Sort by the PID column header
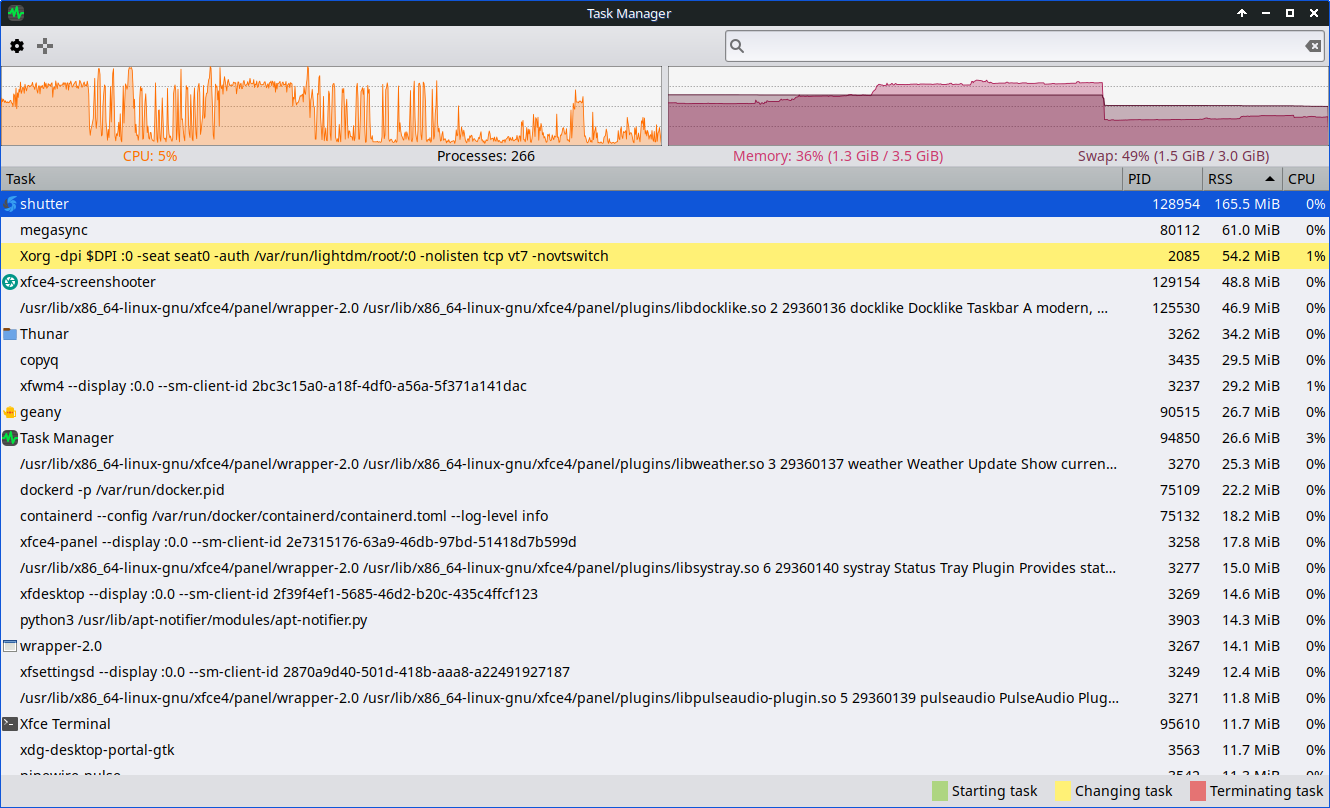The height and width of the screenshot is (808, 1330). click(x=1163, y=179)
